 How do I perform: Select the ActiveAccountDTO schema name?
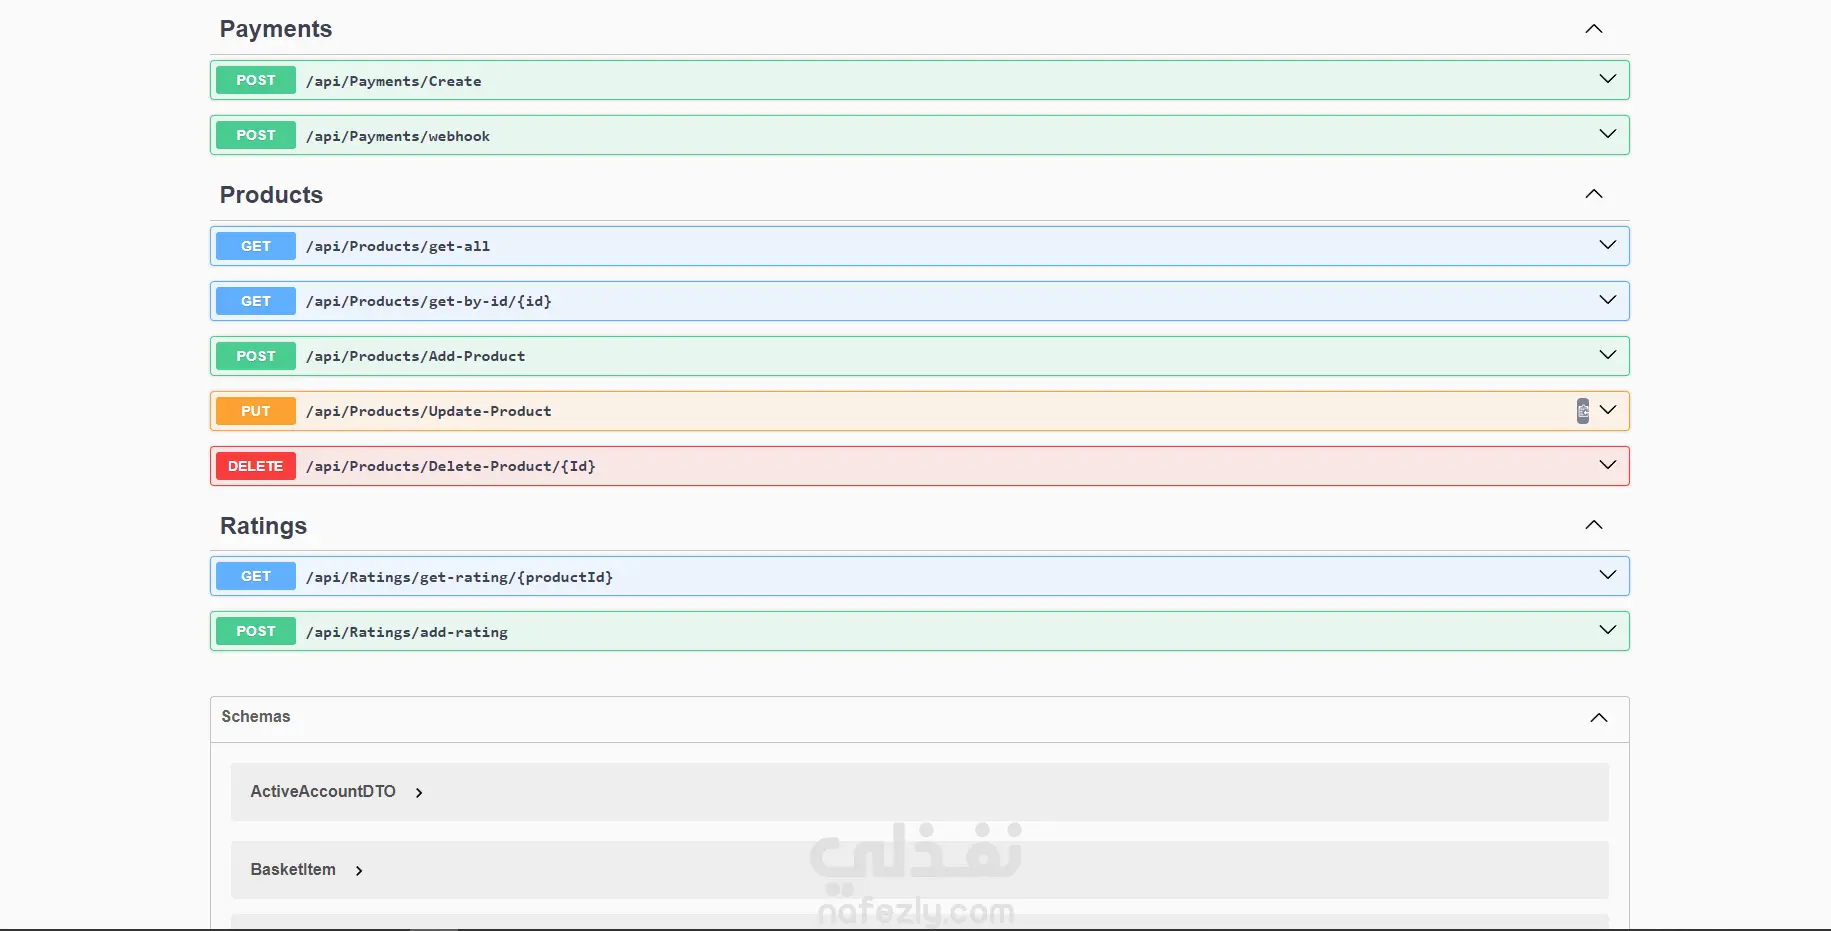(323, 792)
